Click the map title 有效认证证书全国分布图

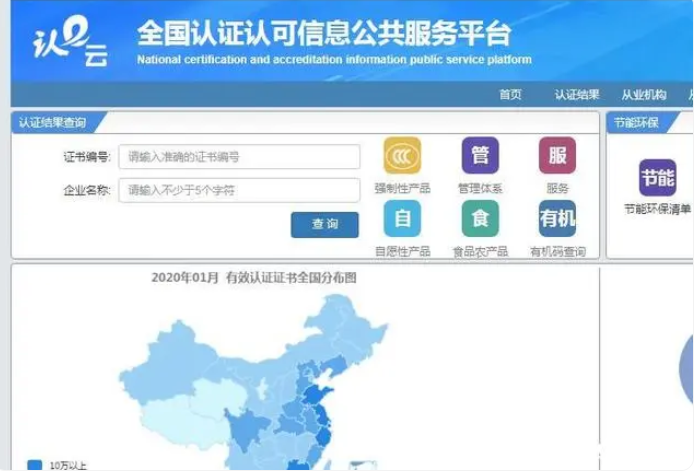[291, 278]
